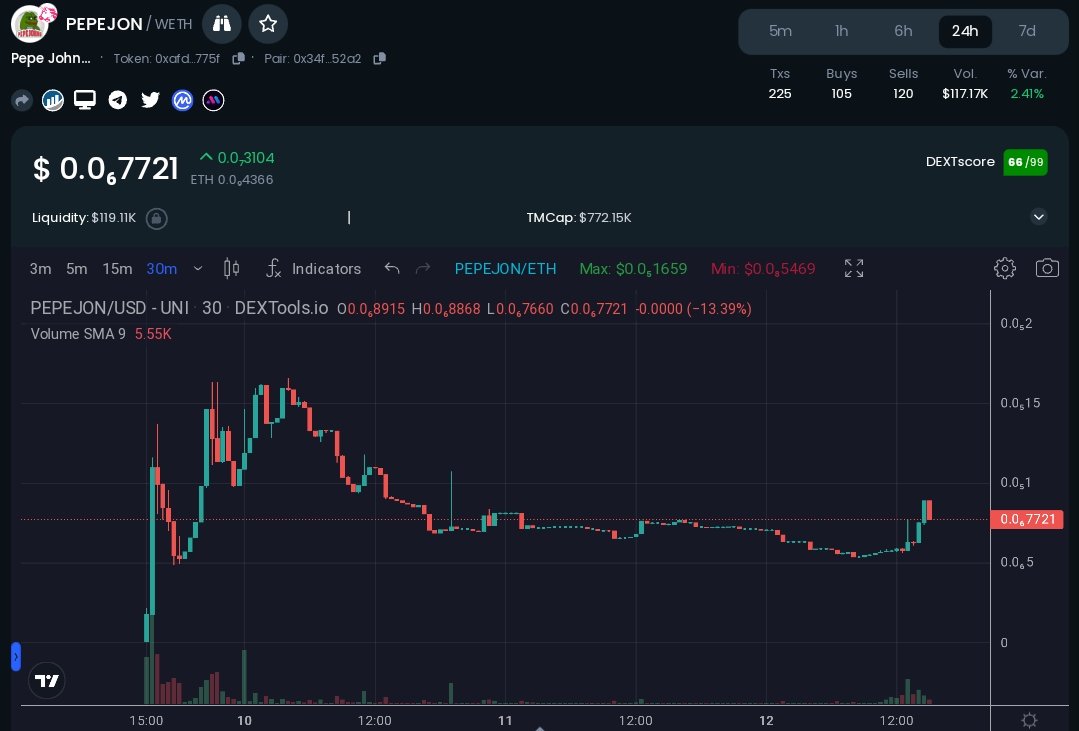
Task: Open the time axis settings gear
Action: (x=1029, y=720)
